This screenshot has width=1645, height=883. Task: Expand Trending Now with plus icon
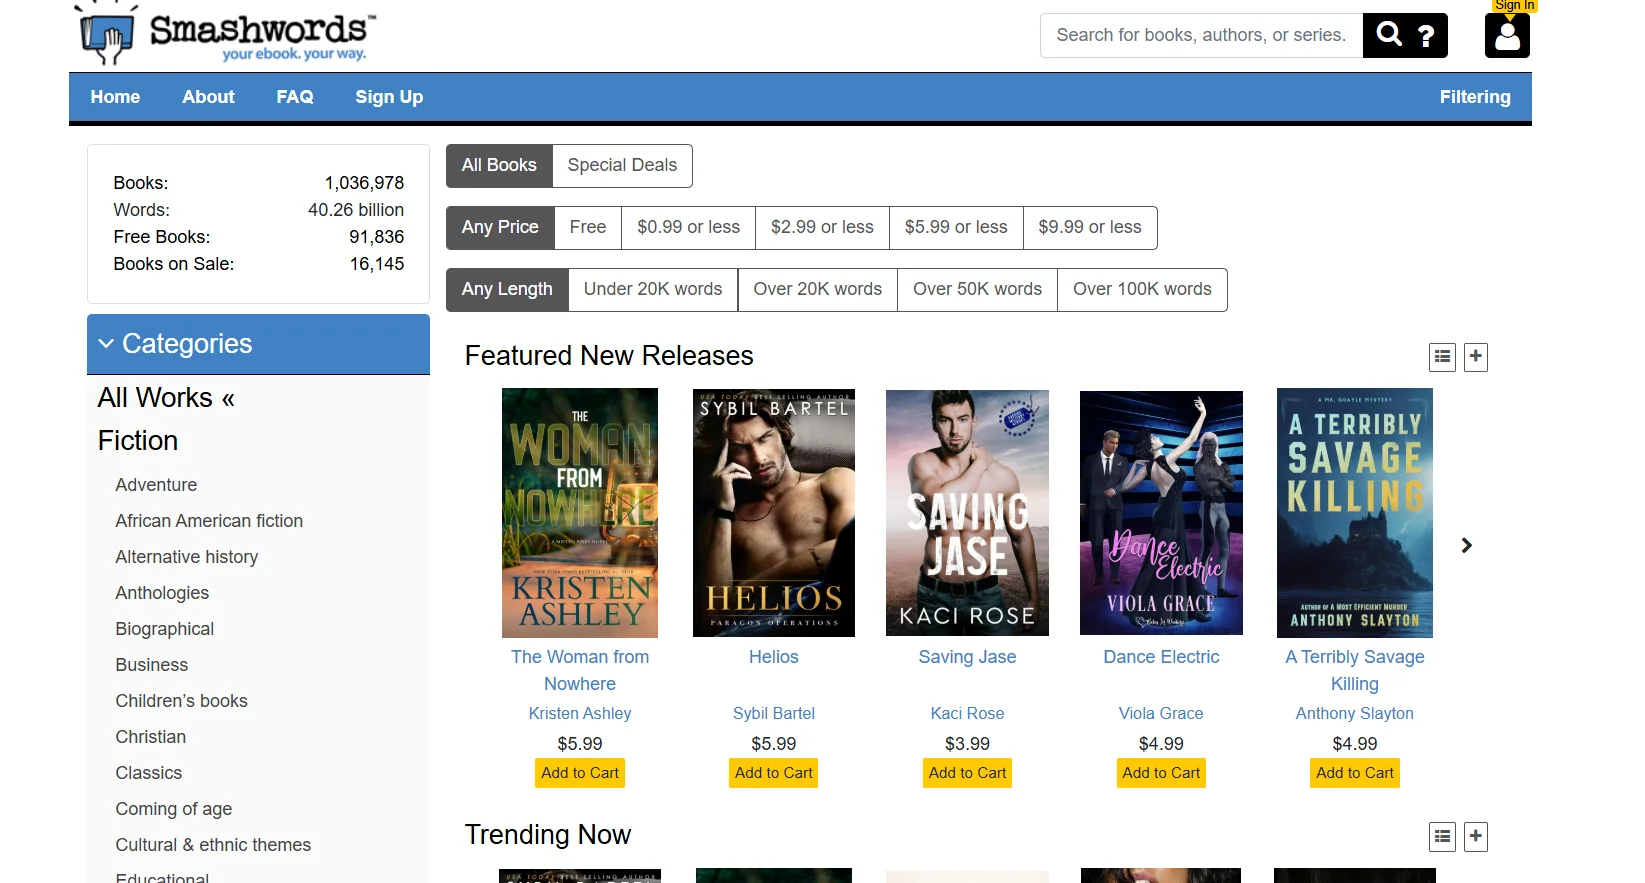[x=1476, y=836]
